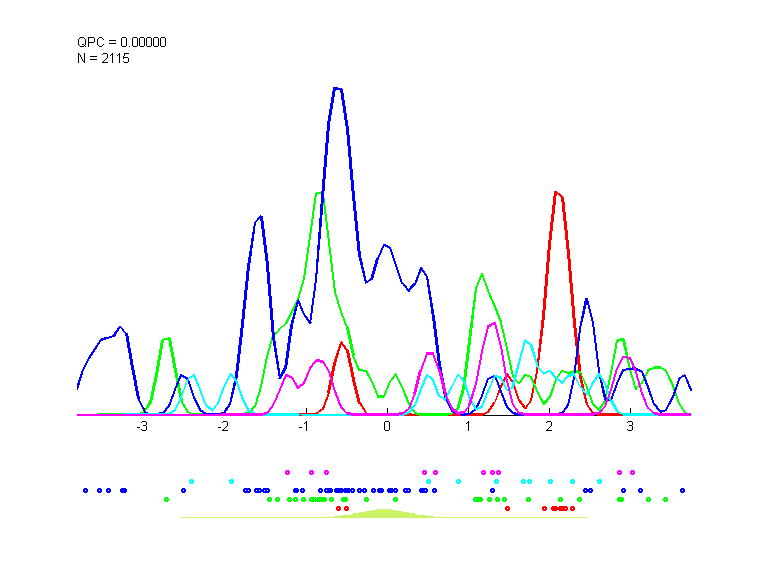Image resolution: width=768 pixels, height=576 pixels.
Task: Click the x-axis tick label "1"
Action: click(x=468, y=426)
